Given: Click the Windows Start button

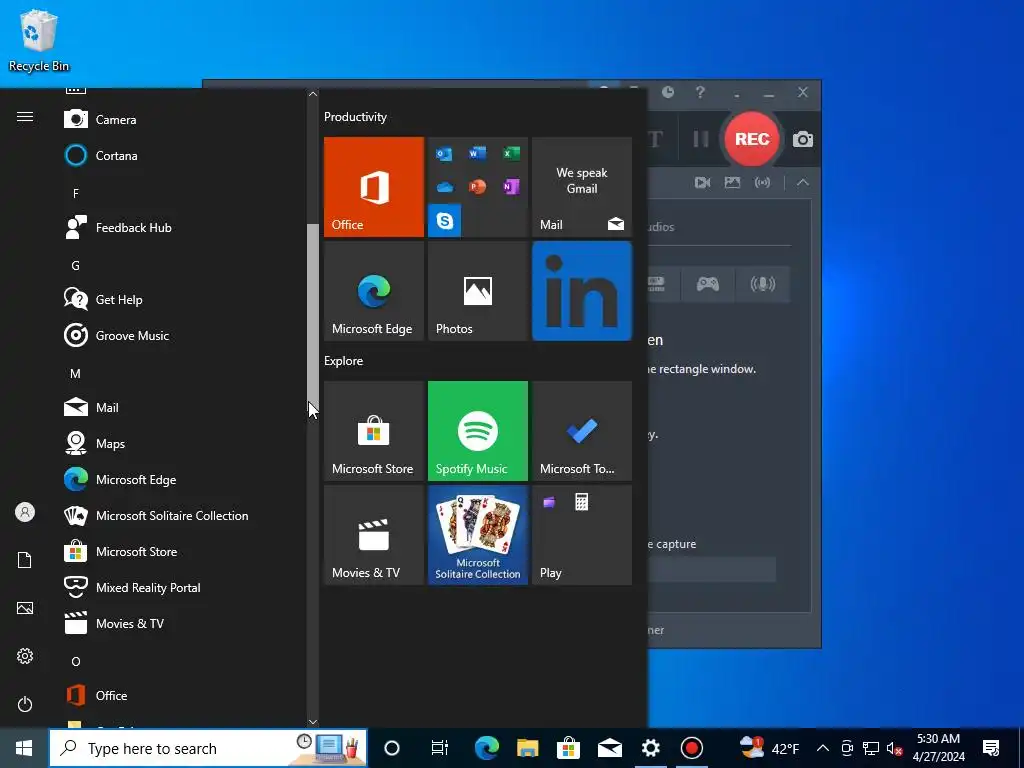Looking at the screenshot, I should tap(24, 748).
